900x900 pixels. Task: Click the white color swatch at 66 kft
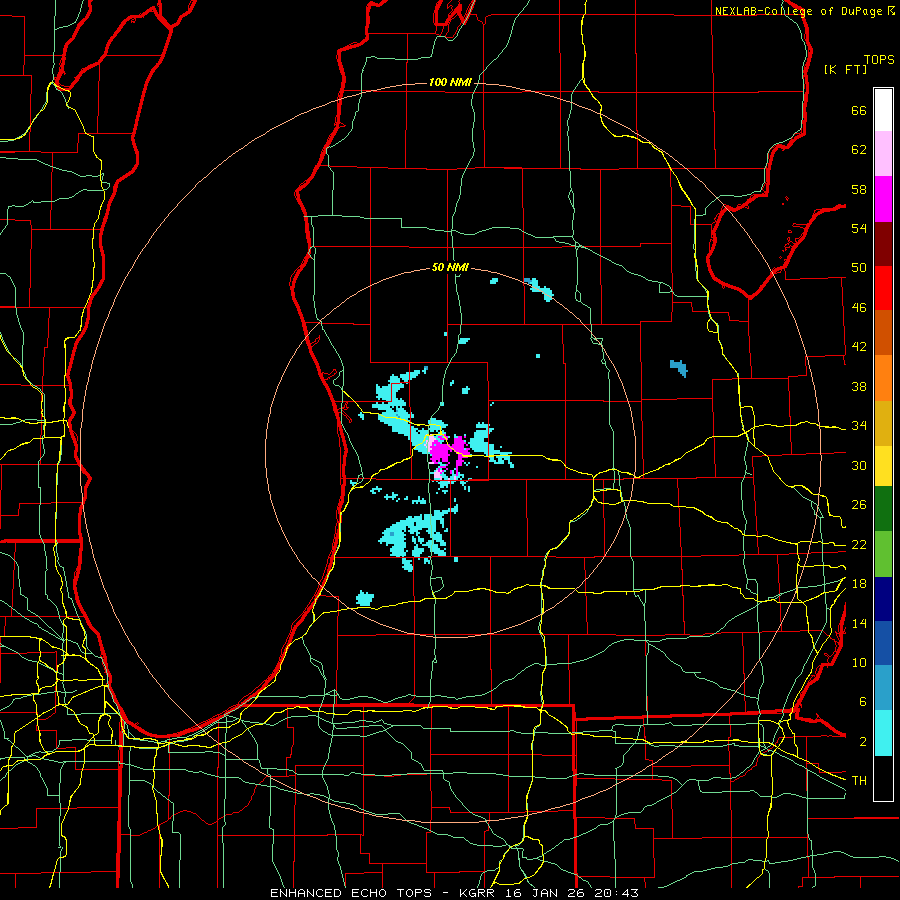[x=883, y=110]
